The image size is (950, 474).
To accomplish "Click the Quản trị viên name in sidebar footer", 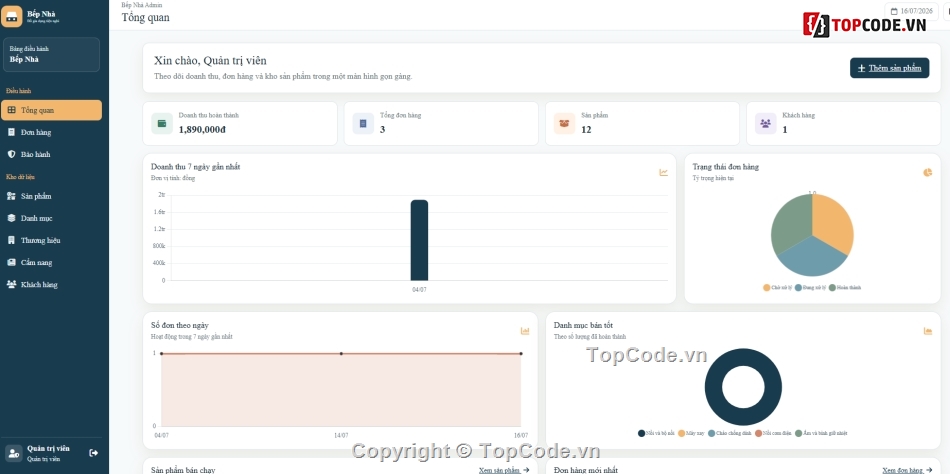I will pyautogui.click(x=48, y=449).
